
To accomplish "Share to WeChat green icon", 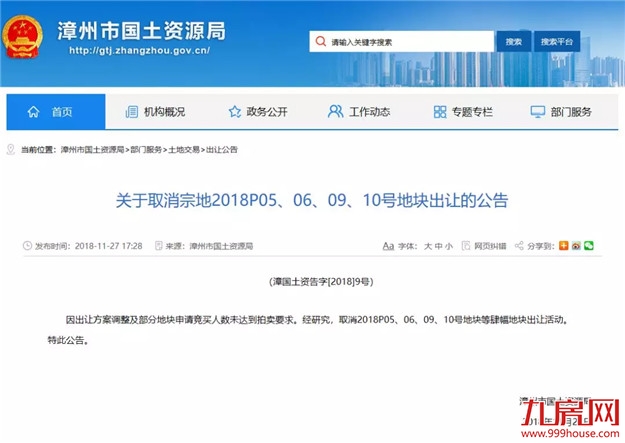I will [x=589, y=246].
